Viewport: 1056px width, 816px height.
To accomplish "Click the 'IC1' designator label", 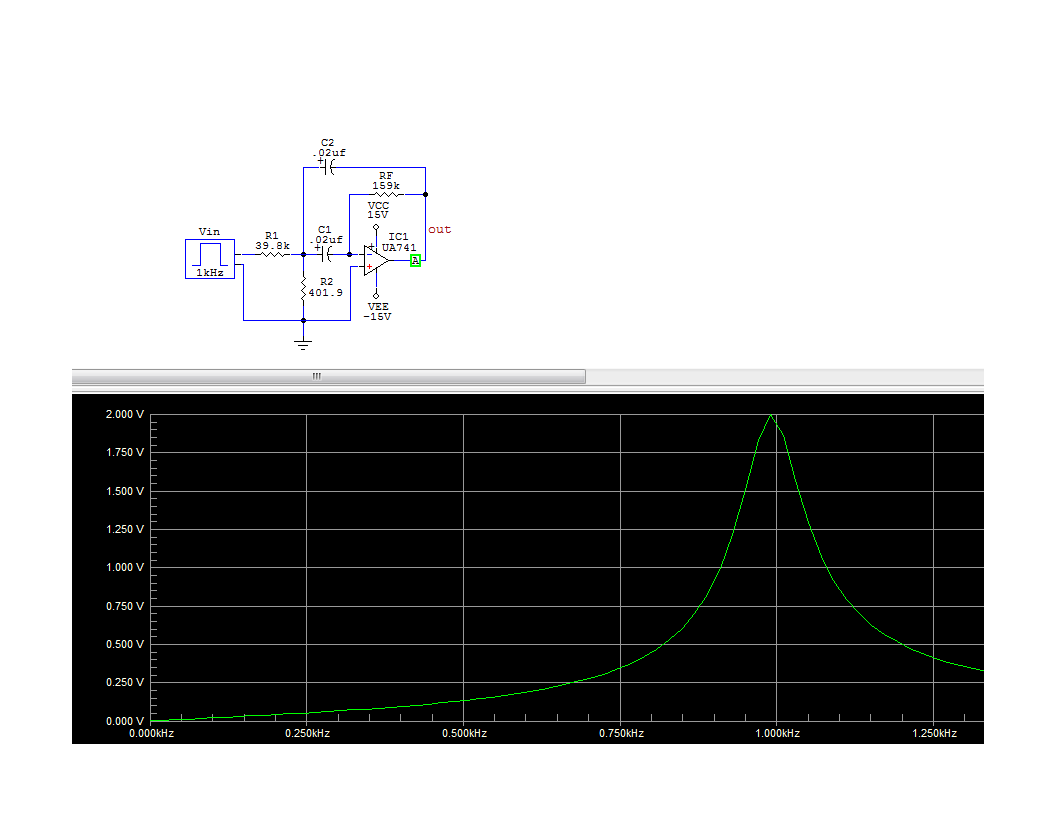I will point(398,237).
